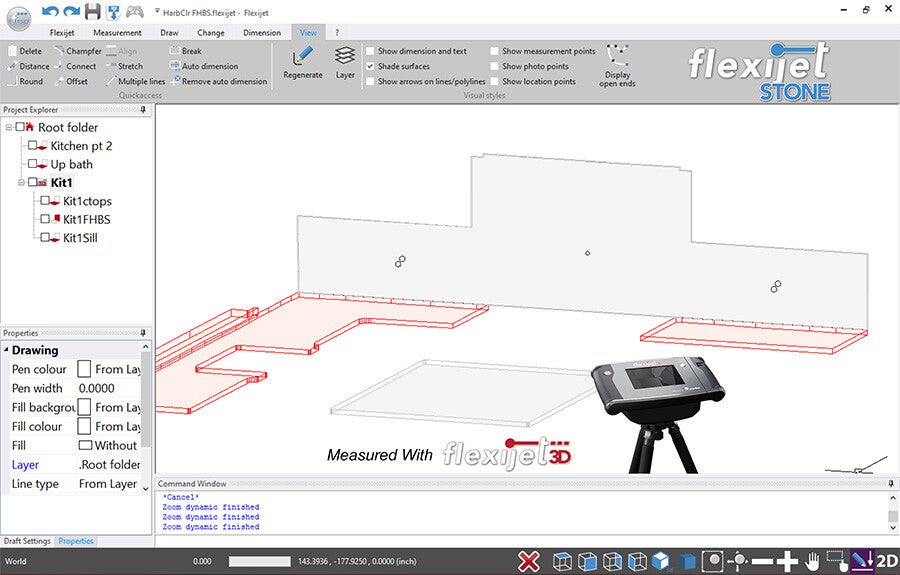Open the Measurement ribbon tab
Viewport: 900px width, 575px height.
coord(117,33)
